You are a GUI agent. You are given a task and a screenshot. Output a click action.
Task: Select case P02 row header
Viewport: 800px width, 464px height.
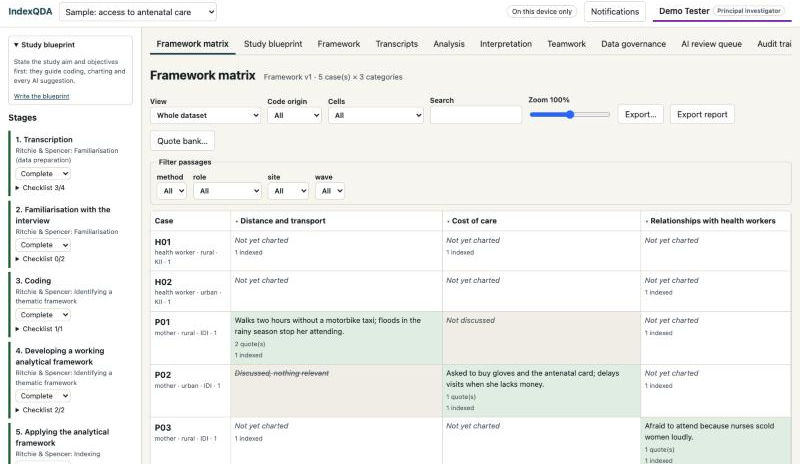[190, 390]
